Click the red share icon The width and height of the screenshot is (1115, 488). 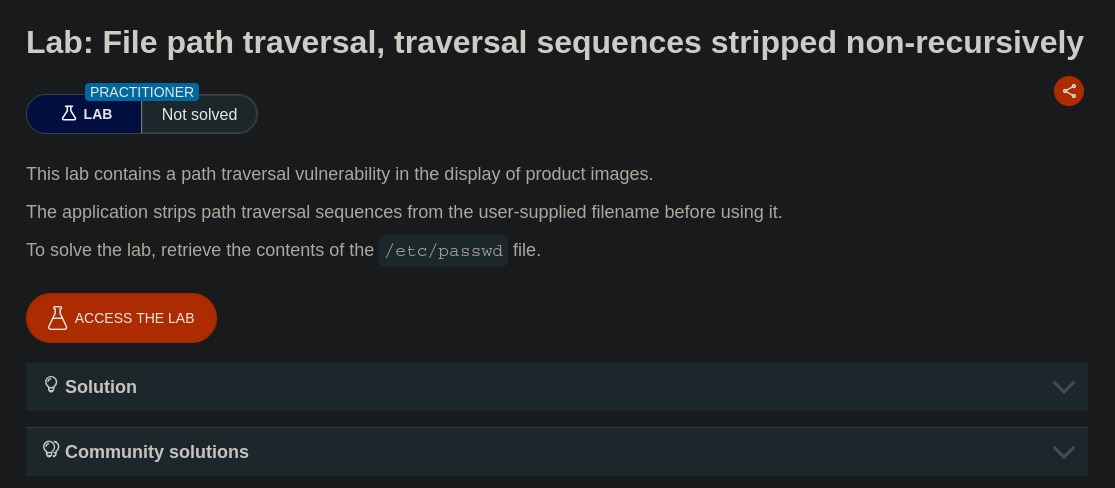pos(1069,91)
